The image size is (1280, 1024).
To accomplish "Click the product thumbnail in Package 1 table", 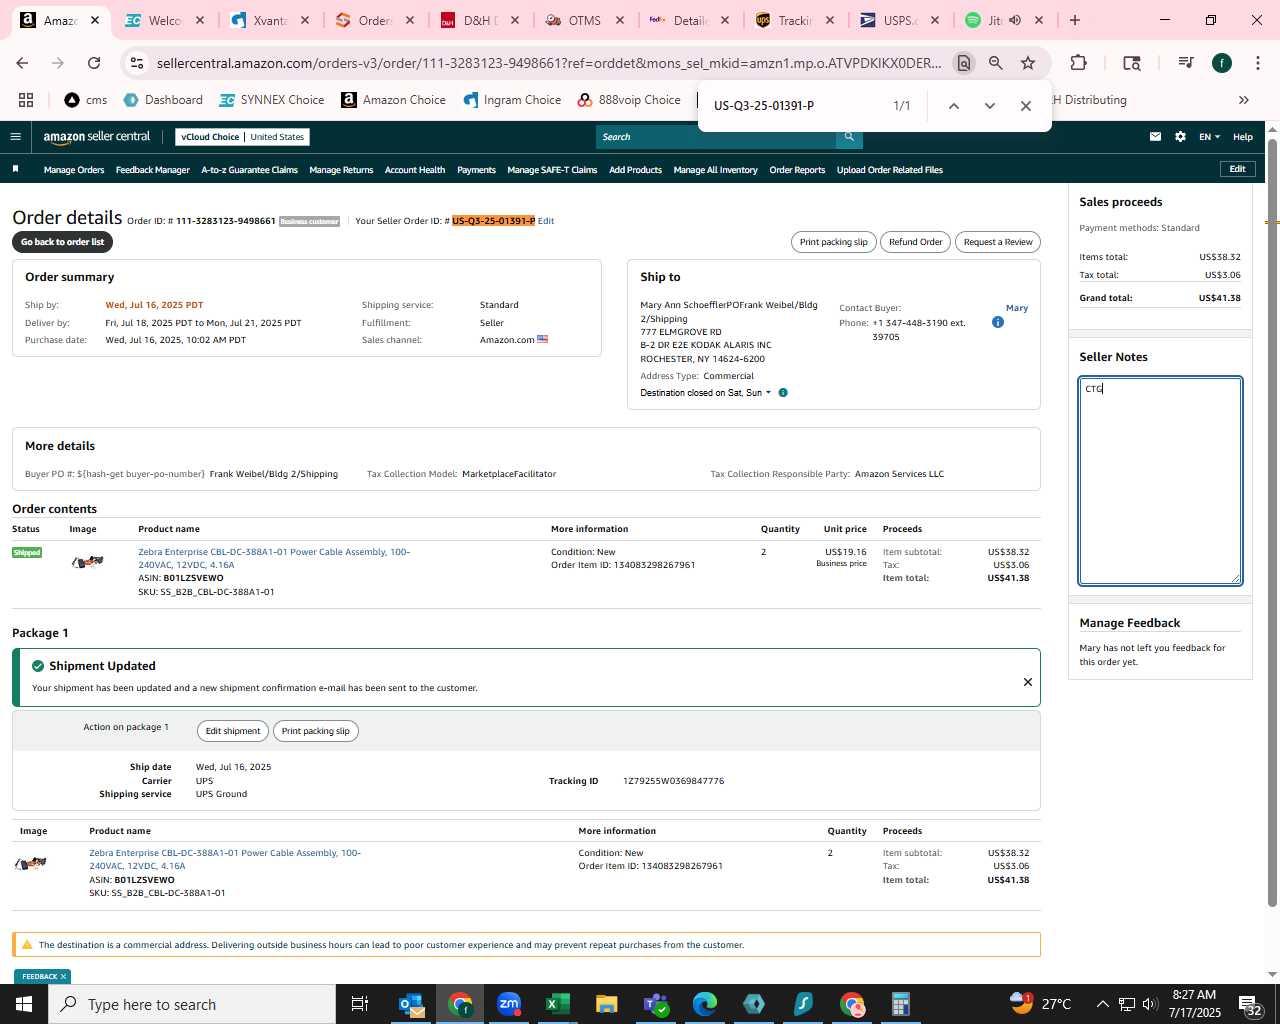I will (30, 863).
